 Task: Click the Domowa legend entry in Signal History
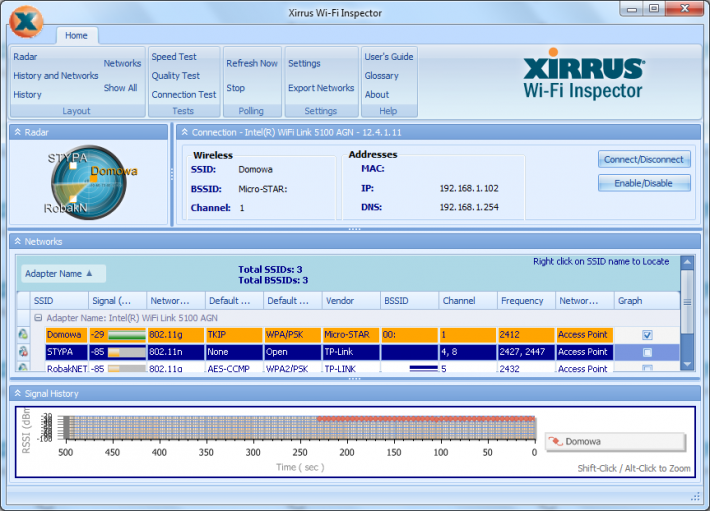pos(615,441)
